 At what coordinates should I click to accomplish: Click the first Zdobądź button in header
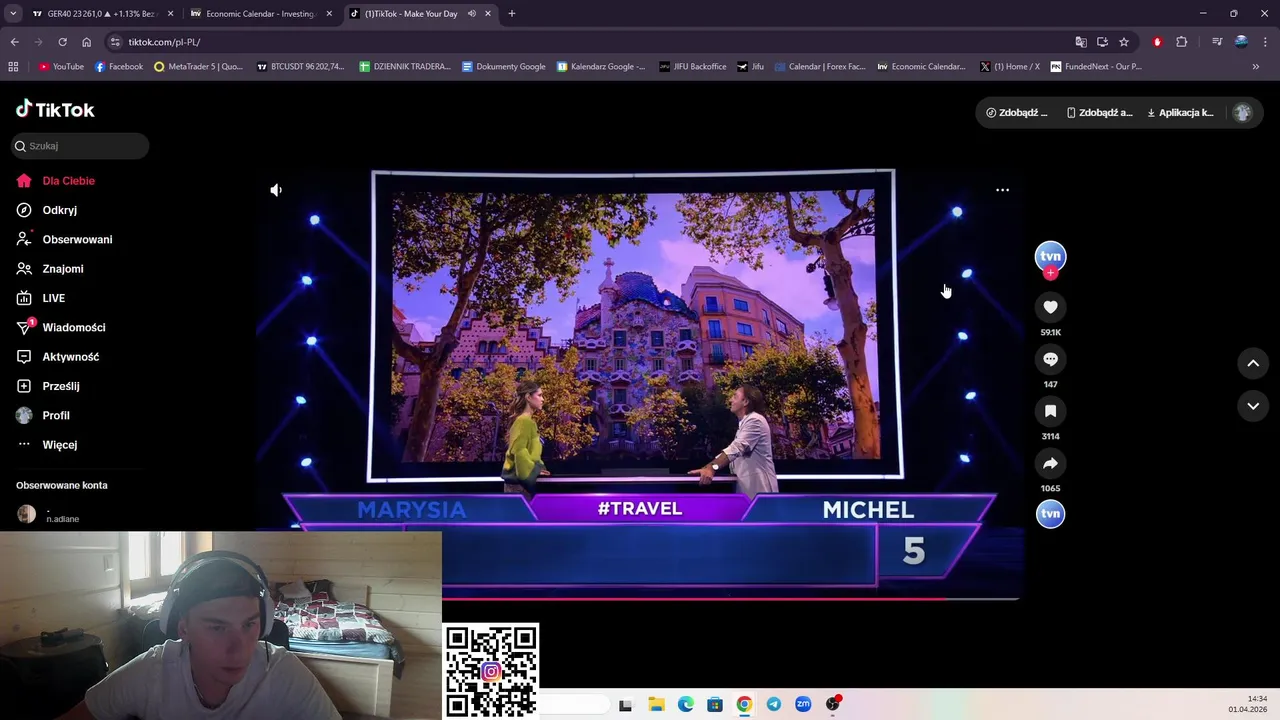pyautogui.click(x=1017, y=113)
